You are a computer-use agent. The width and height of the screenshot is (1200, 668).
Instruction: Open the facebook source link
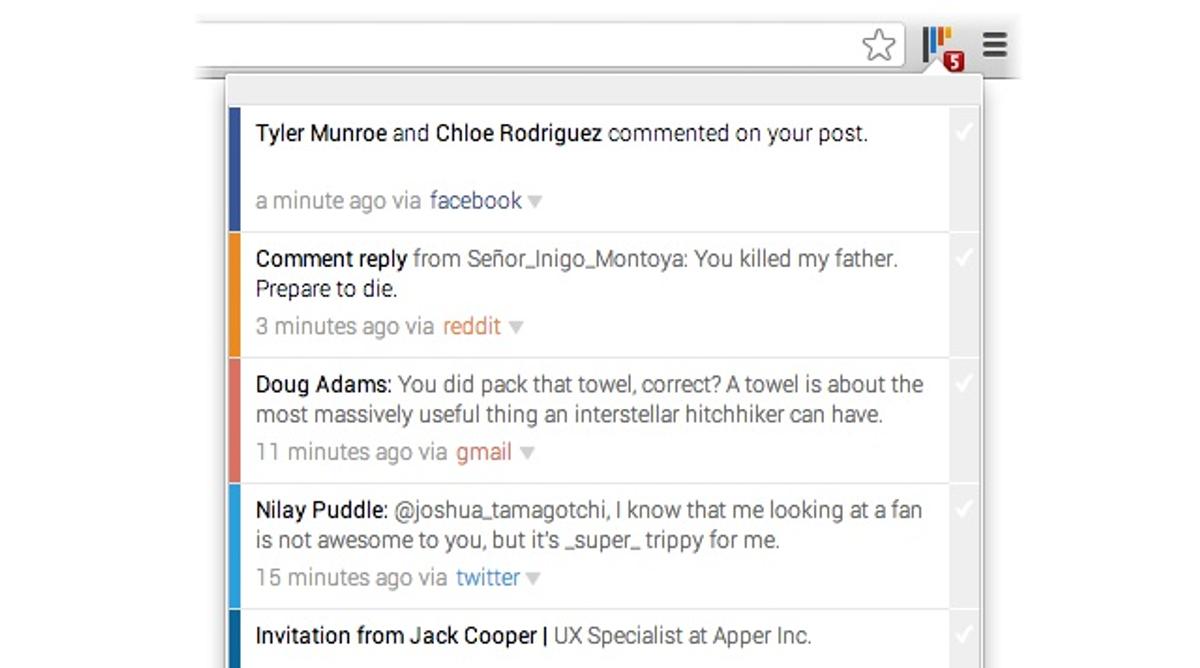tap(475, 201)
